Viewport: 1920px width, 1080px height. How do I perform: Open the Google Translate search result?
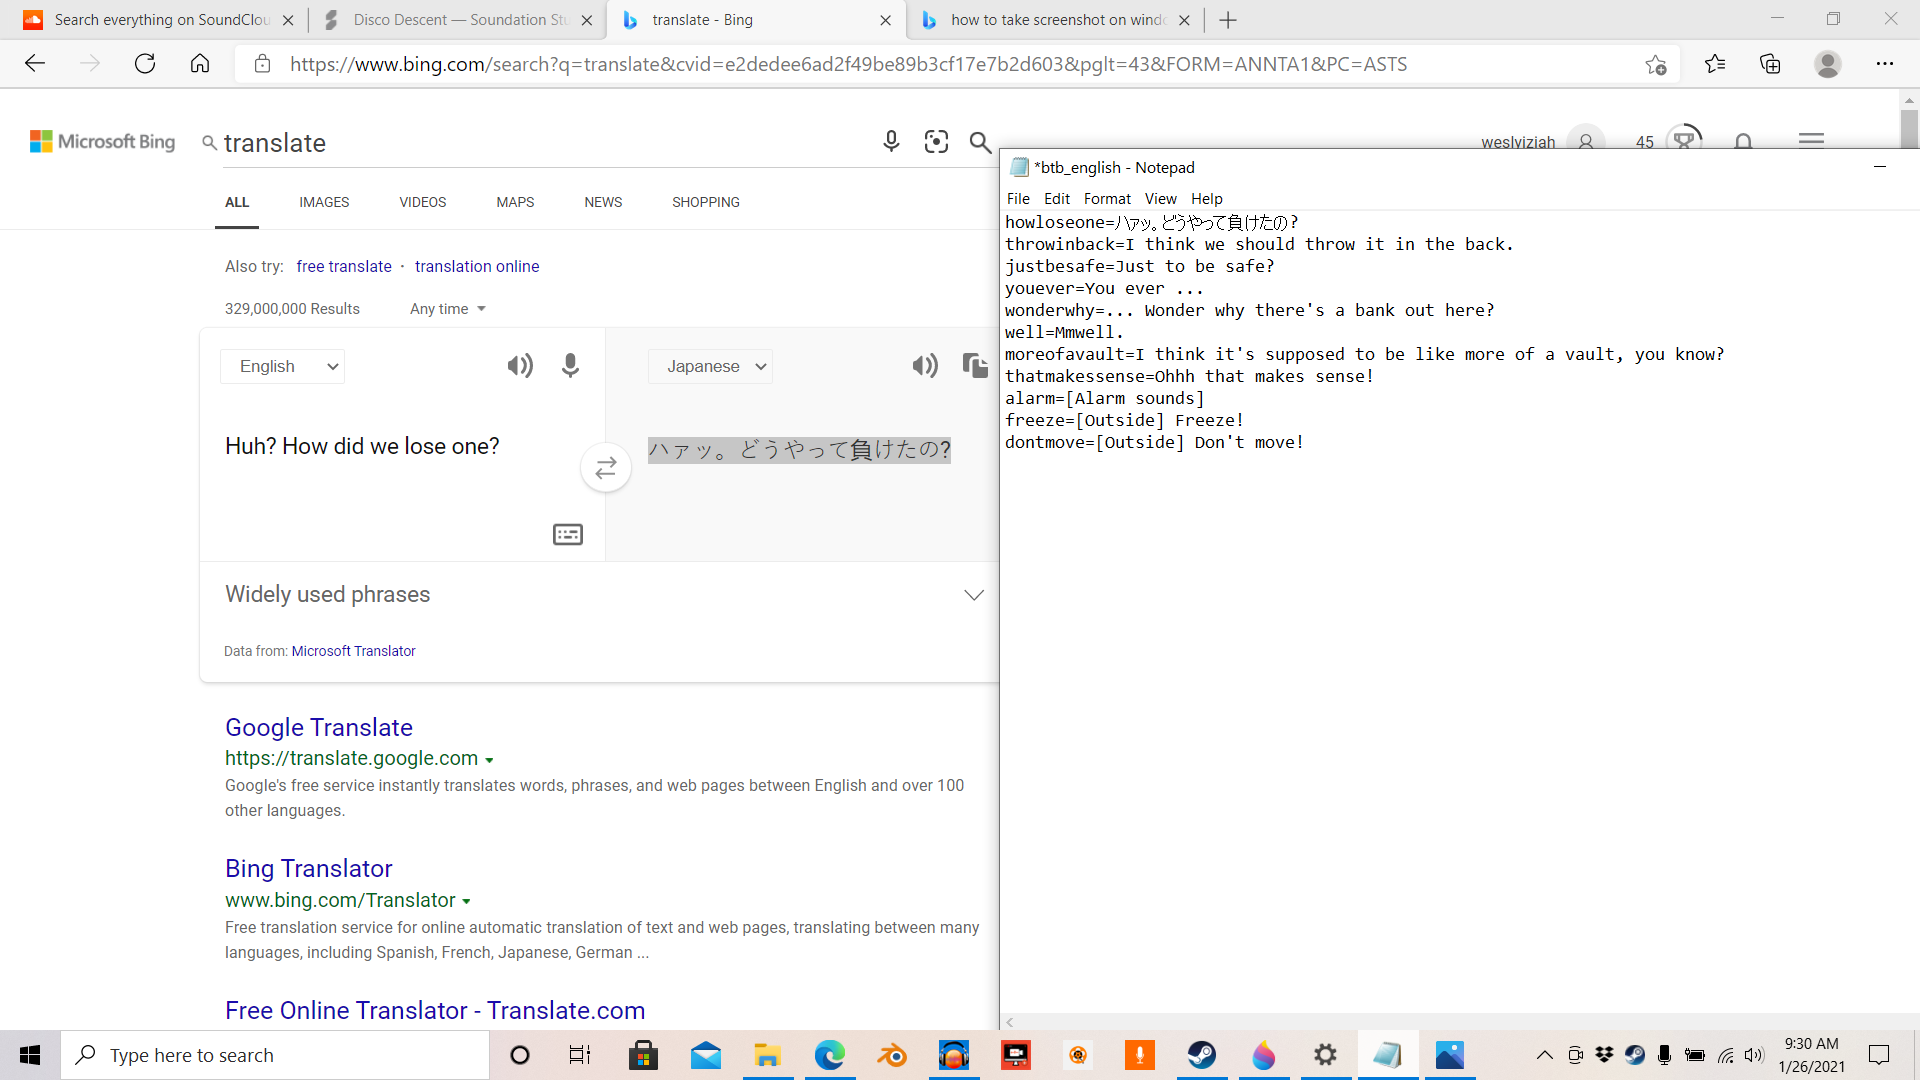point(319,727)
